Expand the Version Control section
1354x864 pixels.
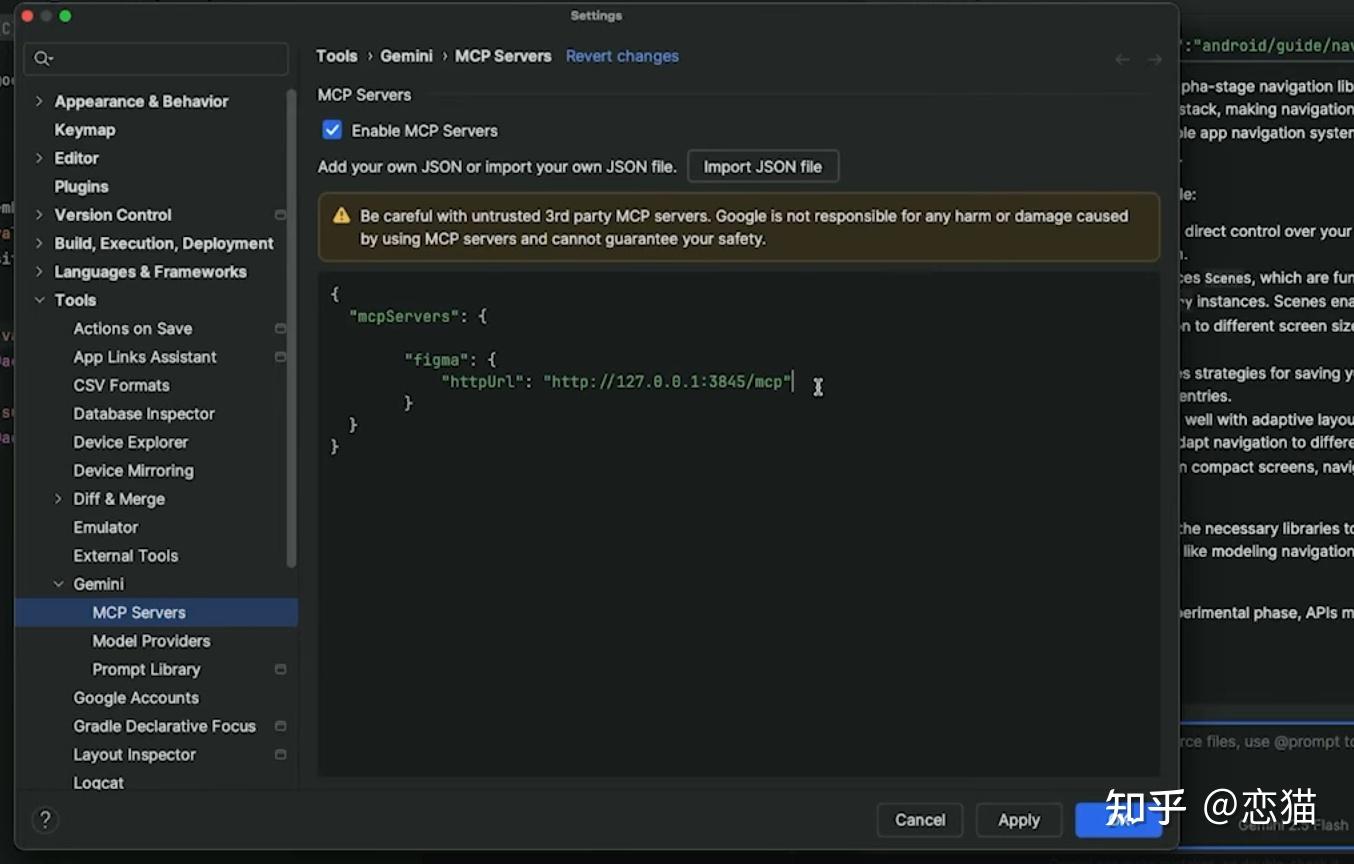(x=38, y=214)
